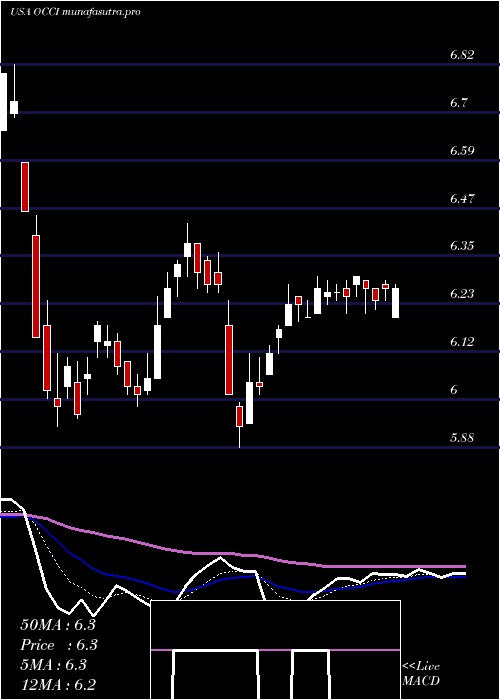
Task: Click the <<Live MACD label
Action: 421,674
